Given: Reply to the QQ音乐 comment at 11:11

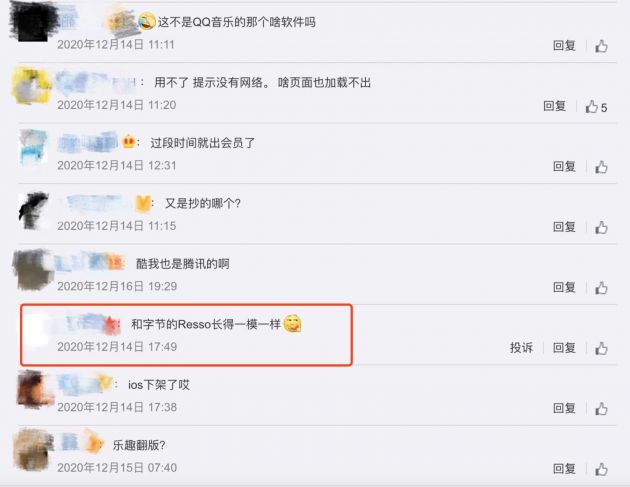Looking at the screenshot, I should [564, 46].
